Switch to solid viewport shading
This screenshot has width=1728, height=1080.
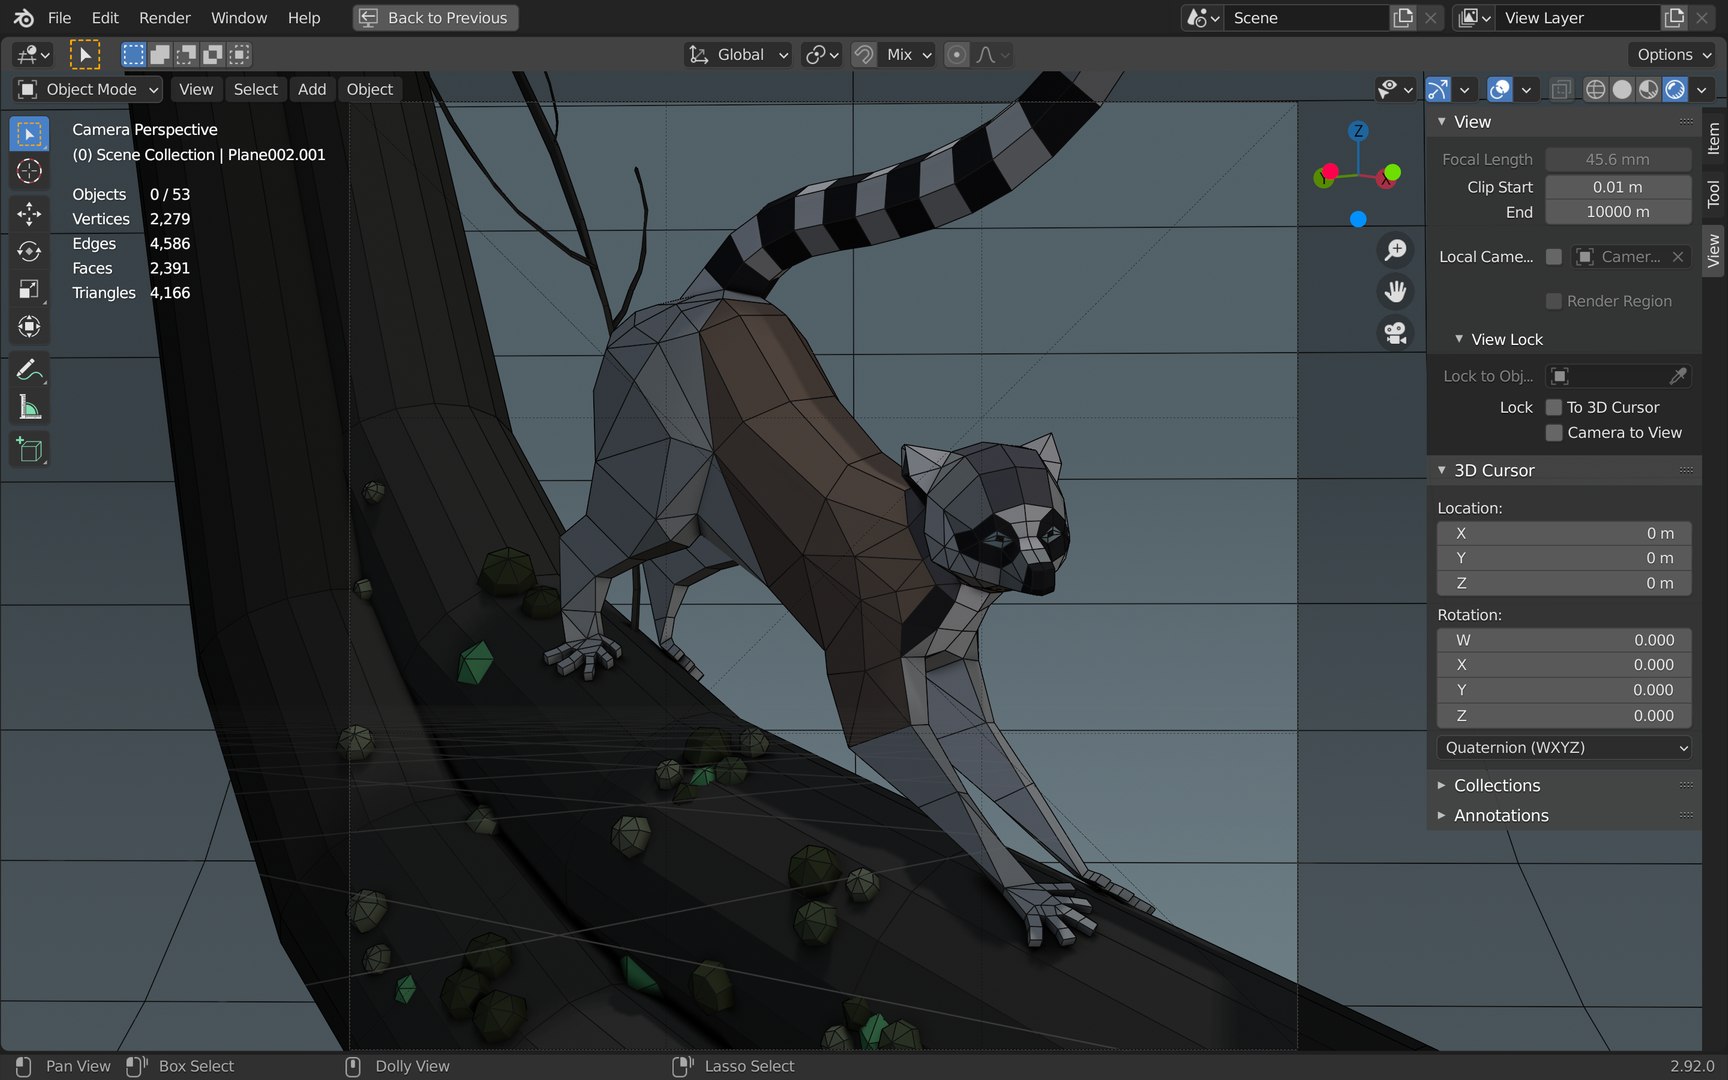[x=1622, y=89]
